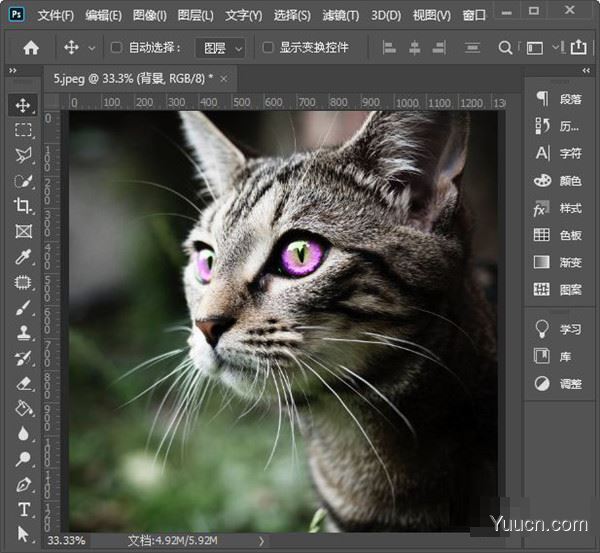Viewport: 600px width, 553px height.
Task: Open the 图层(L) menu
Action: pyautogui.click(x=196, y=15)
